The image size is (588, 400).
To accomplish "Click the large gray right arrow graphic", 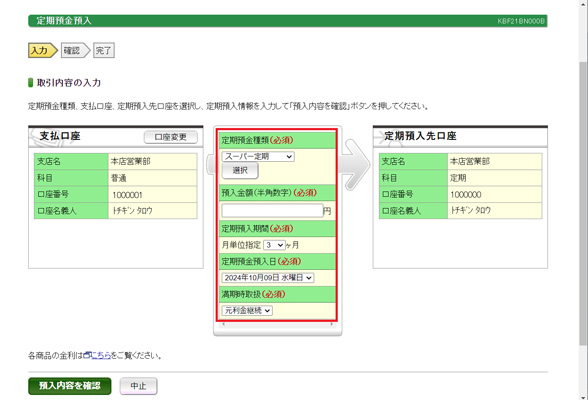I will click(x=355, y=164).
